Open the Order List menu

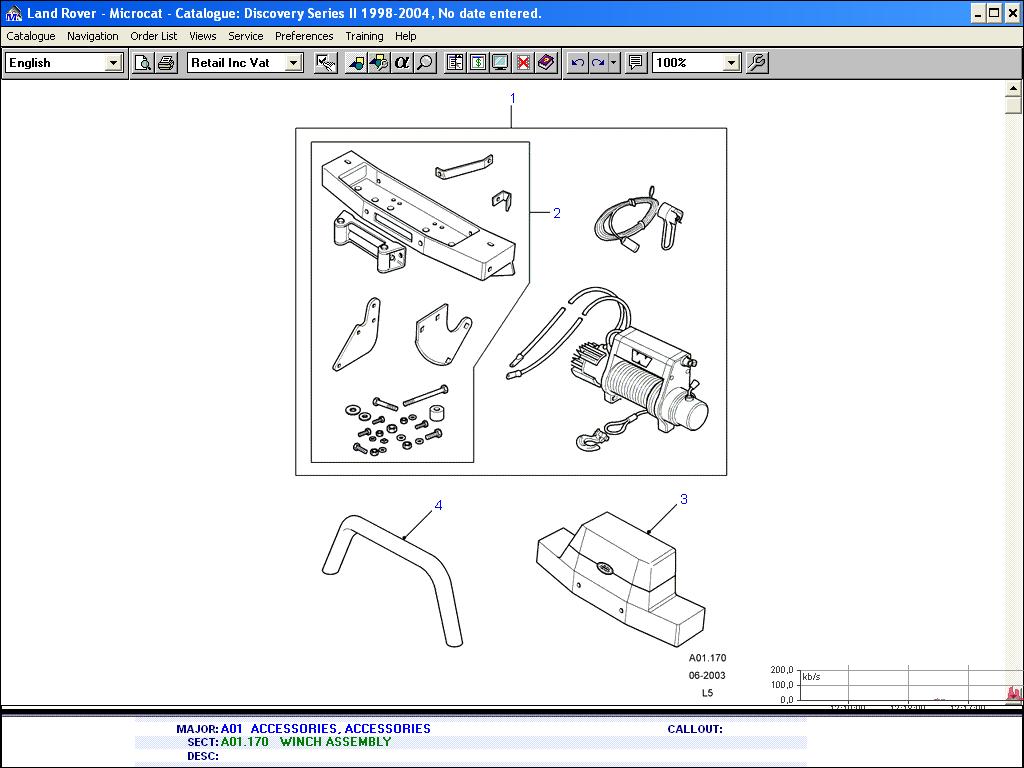(154, 36)
